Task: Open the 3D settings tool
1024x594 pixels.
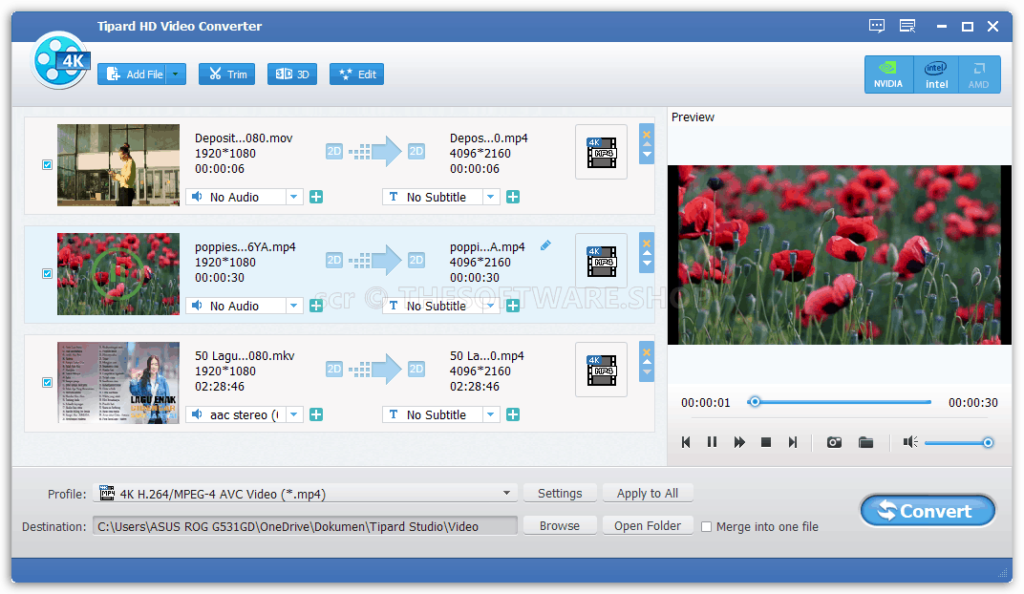Action: pos(292,74)
